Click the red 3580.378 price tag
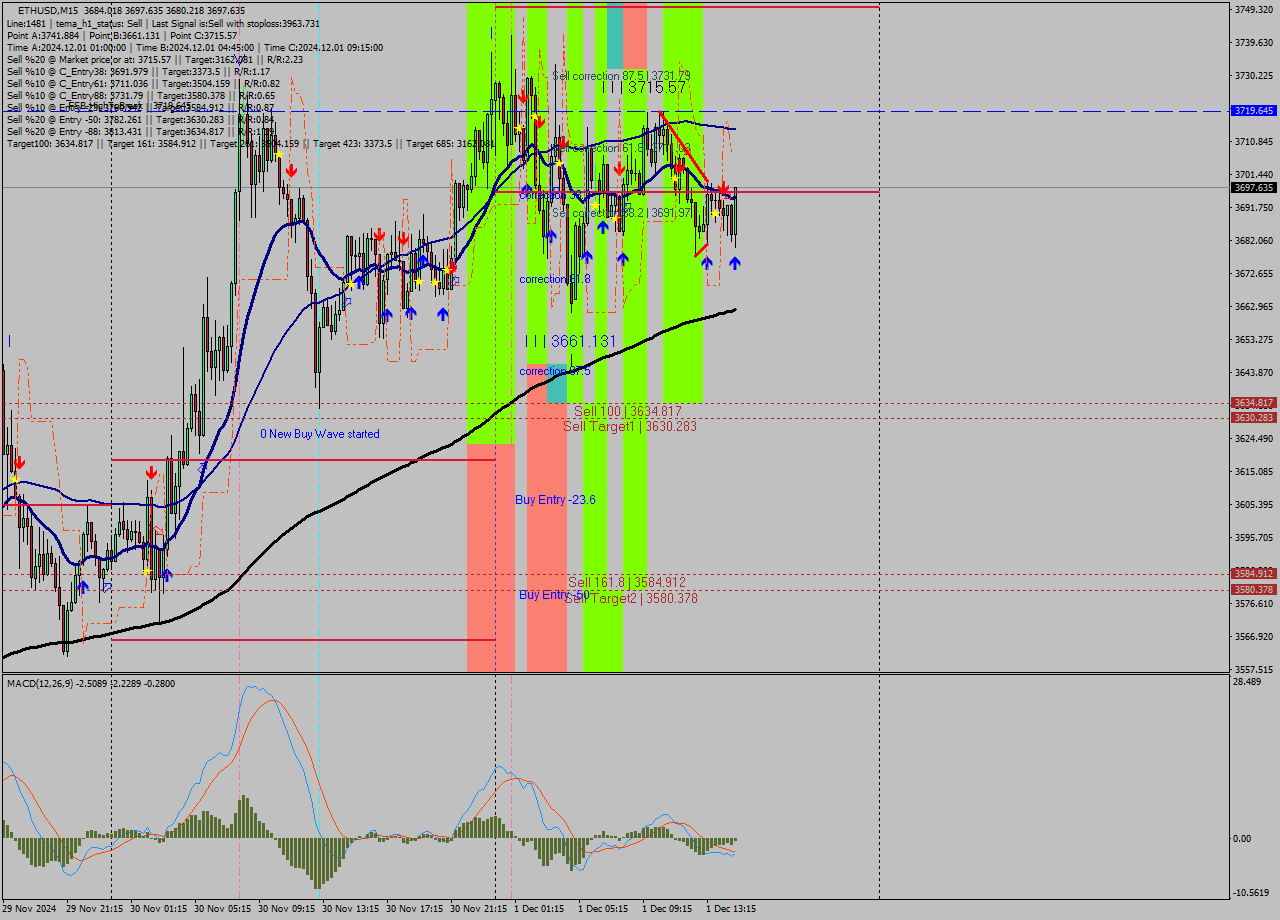The image size is (1280, 920). click(1253, 590)
